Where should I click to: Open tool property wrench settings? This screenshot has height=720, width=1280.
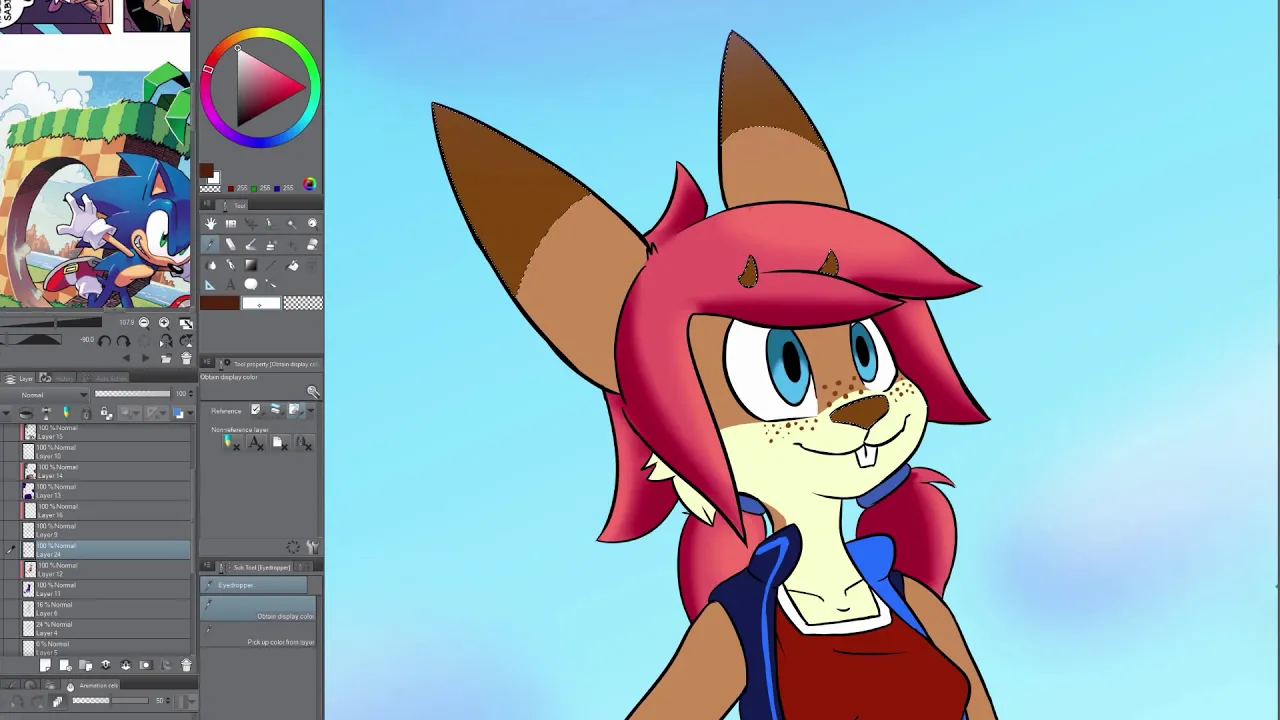pos(313,547)
